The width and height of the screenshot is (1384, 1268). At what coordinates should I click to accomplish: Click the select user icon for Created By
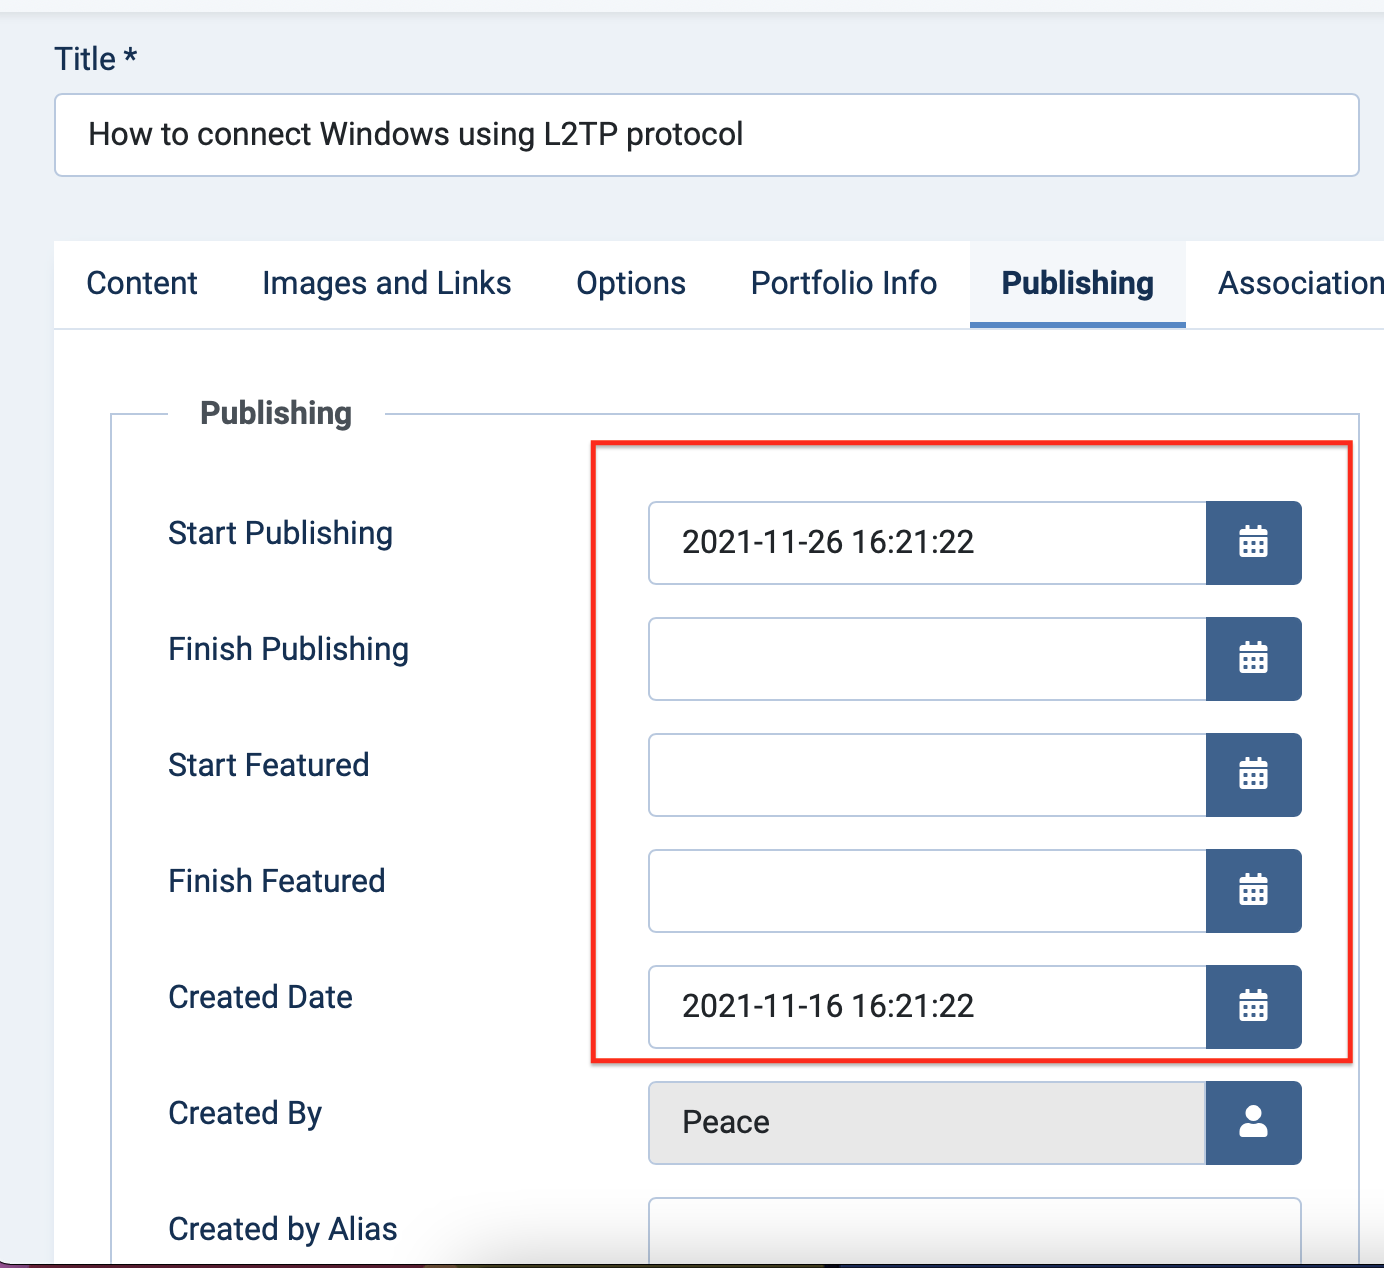[x=1254, y=1123]
